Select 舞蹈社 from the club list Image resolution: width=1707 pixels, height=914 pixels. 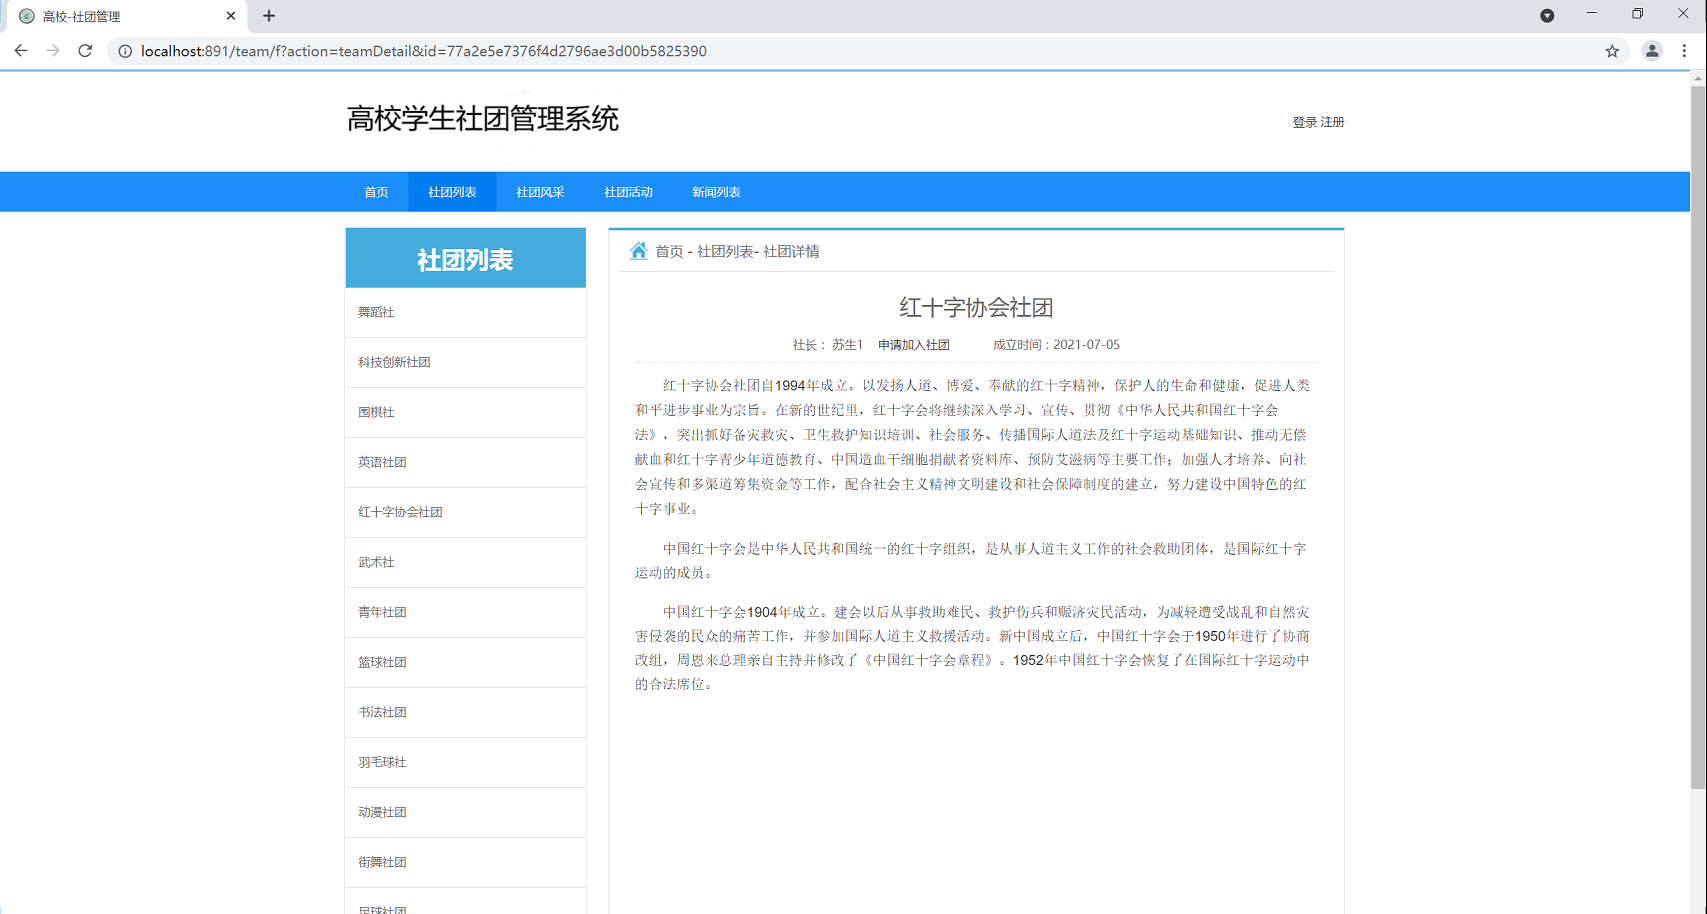point(377,312)
